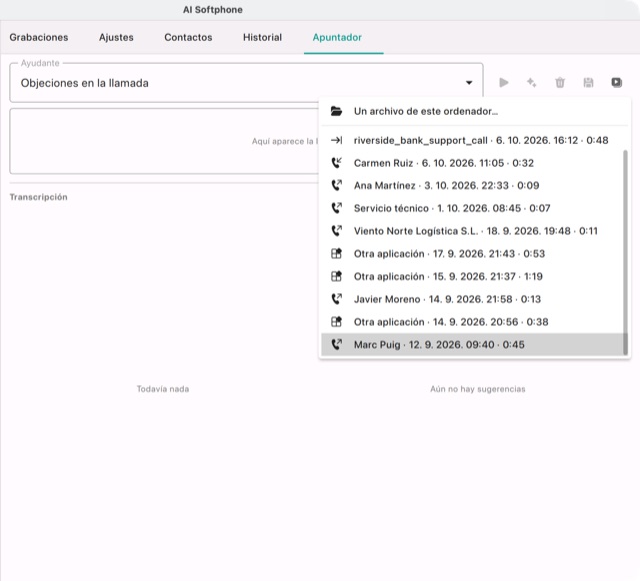Select riverside_bank_support_call recording

(x=473, y=140)
